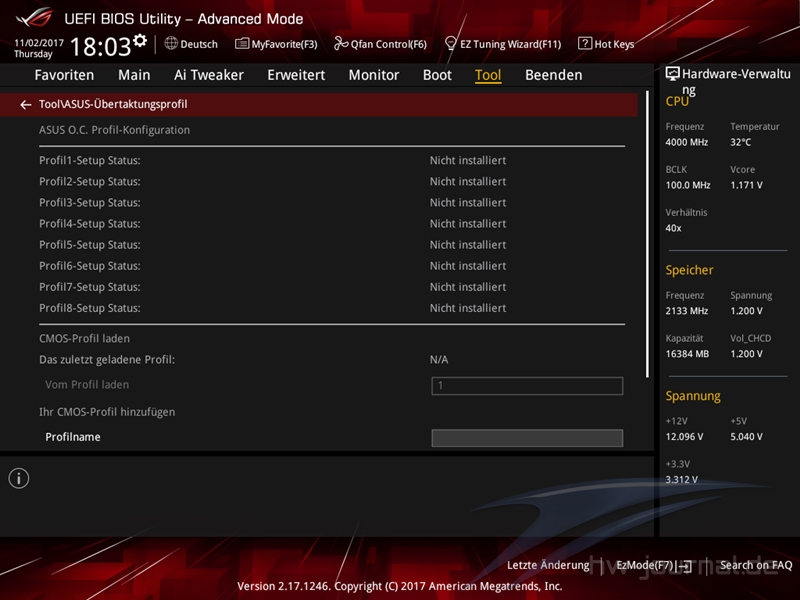Select the Profil7-Setup Status row
800x600 pixels.
click(332, 287)
